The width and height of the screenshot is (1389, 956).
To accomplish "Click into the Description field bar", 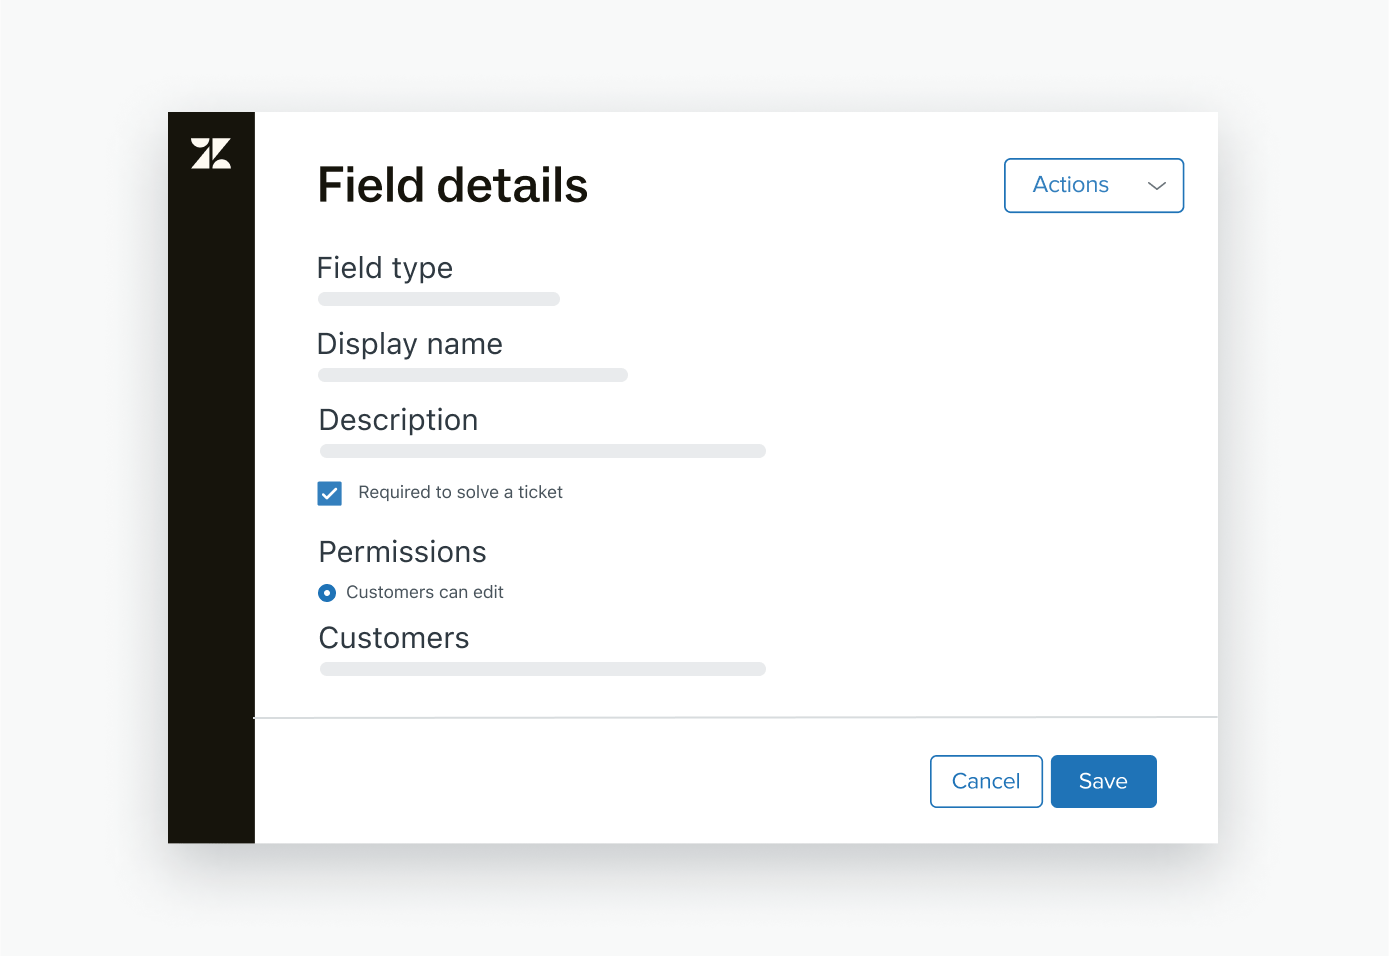I will point(542,451).
